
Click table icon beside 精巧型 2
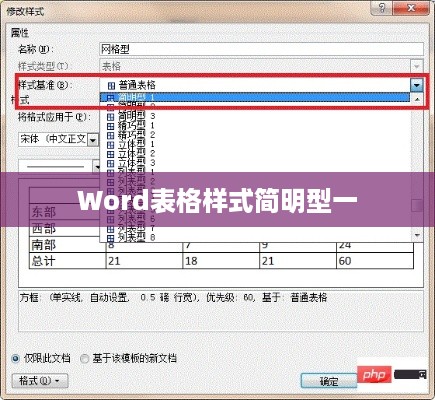pyautogui.click(x=111, y=136)
